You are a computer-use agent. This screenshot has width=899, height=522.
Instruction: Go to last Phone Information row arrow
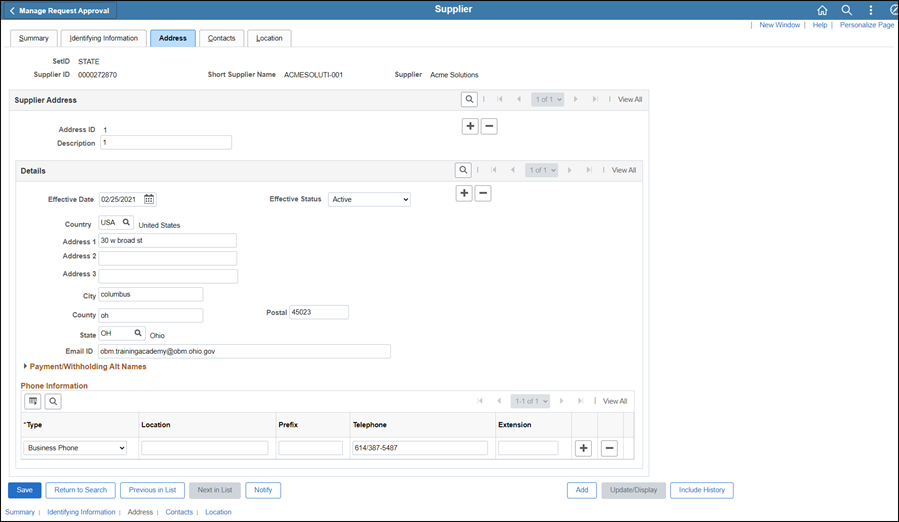(580, 401)
